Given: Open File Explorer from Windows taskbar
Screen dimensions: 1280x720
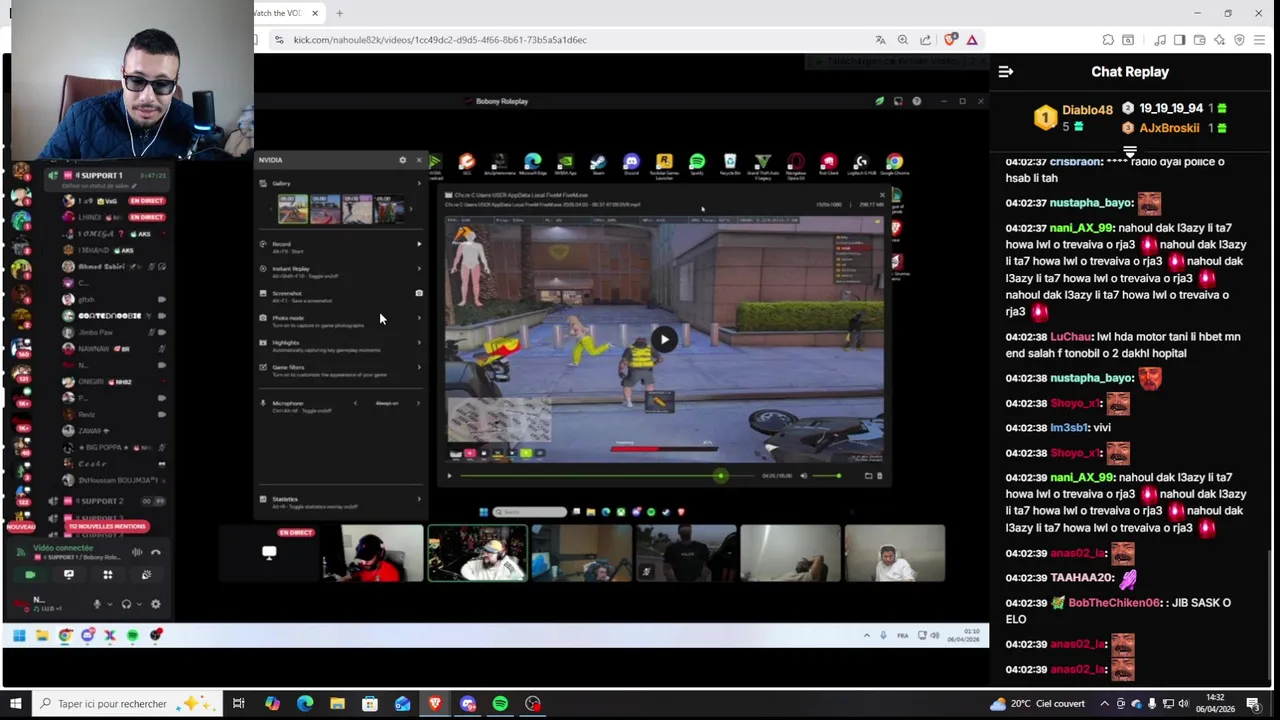Looking at the screenshot, I should [x=337, y=704].
